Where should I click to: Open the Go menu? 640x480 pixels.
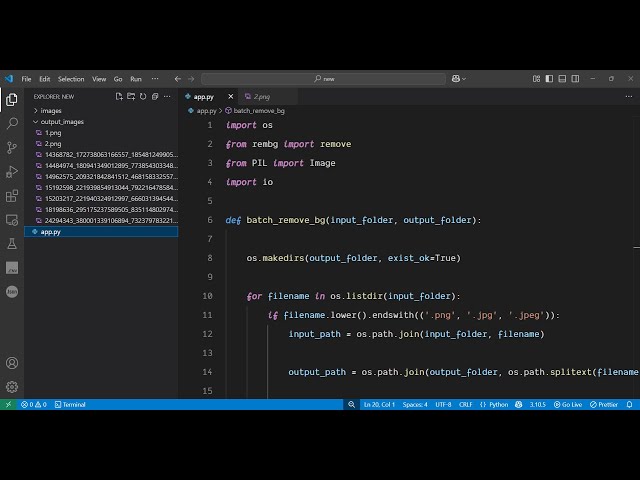pos(118,79)
